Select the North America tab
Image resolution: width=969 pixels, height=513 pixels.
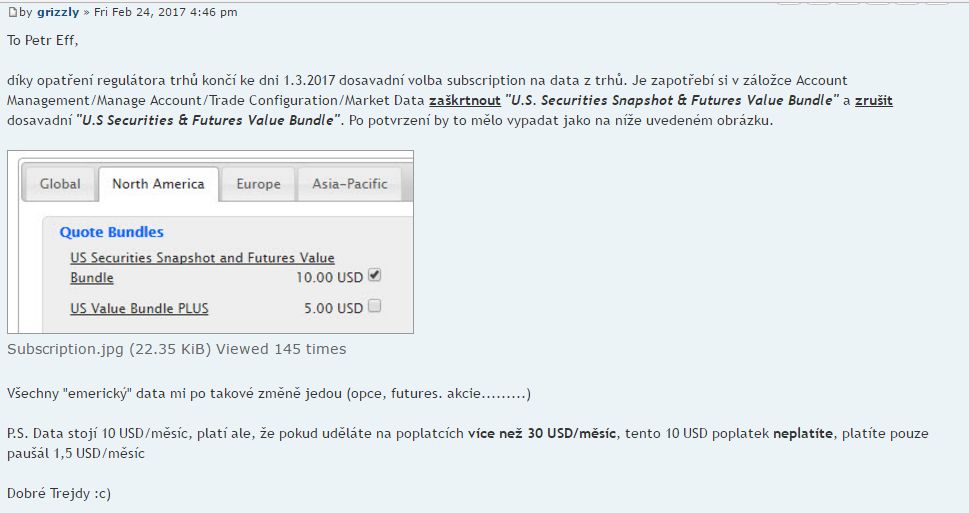[158, 184]
